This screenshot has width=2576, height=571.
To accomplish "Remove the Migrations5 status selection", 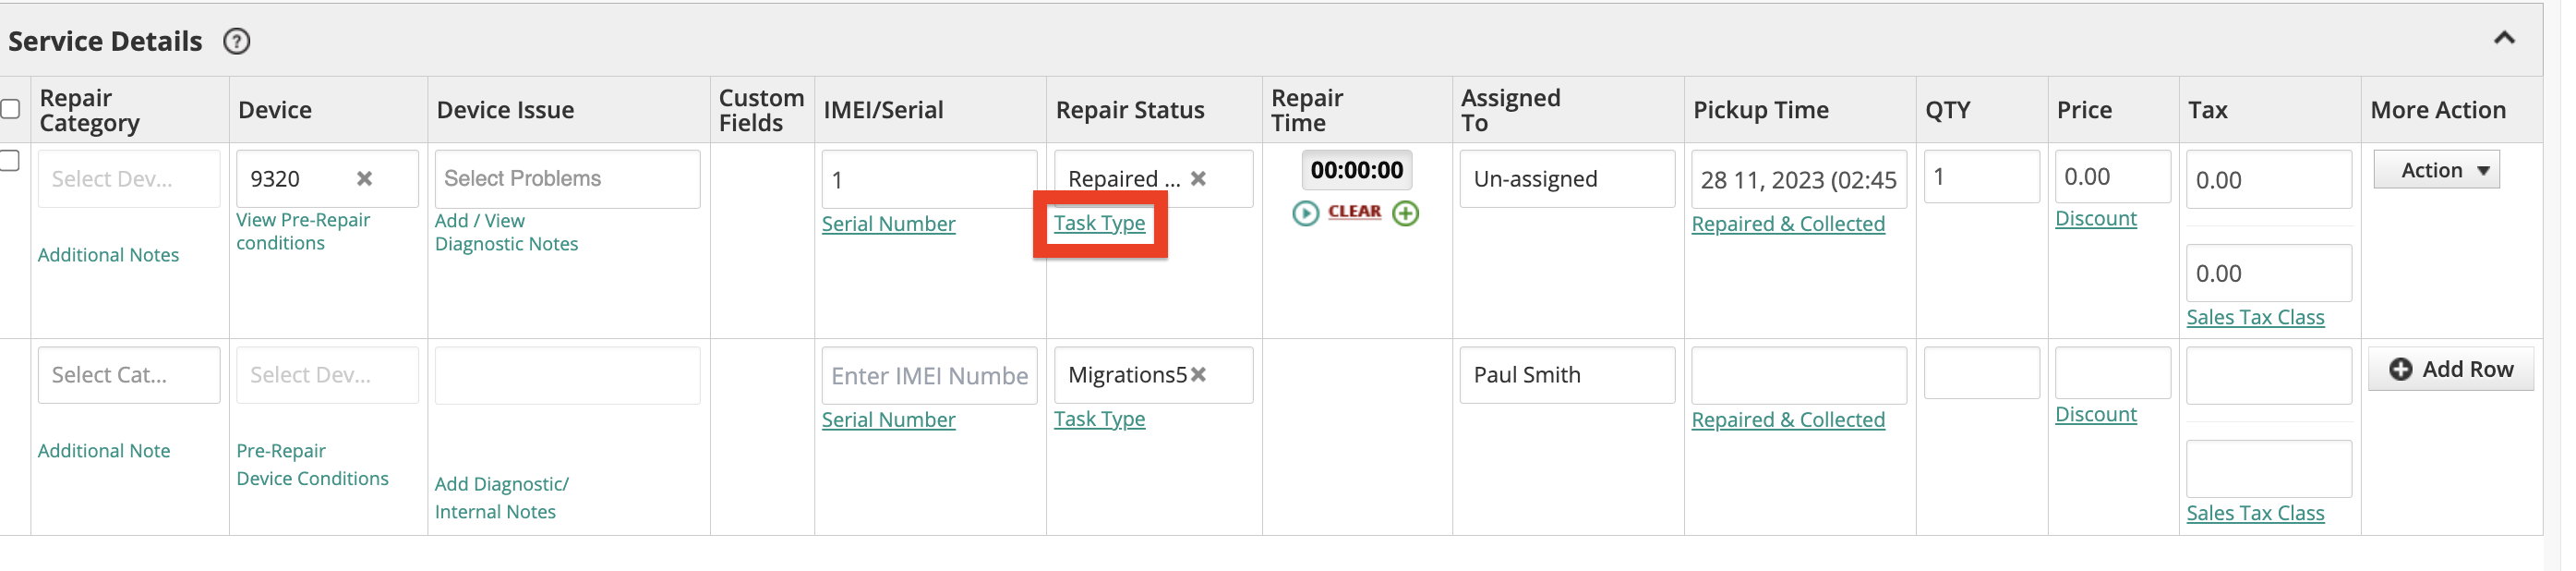I will coord(1198,374).
